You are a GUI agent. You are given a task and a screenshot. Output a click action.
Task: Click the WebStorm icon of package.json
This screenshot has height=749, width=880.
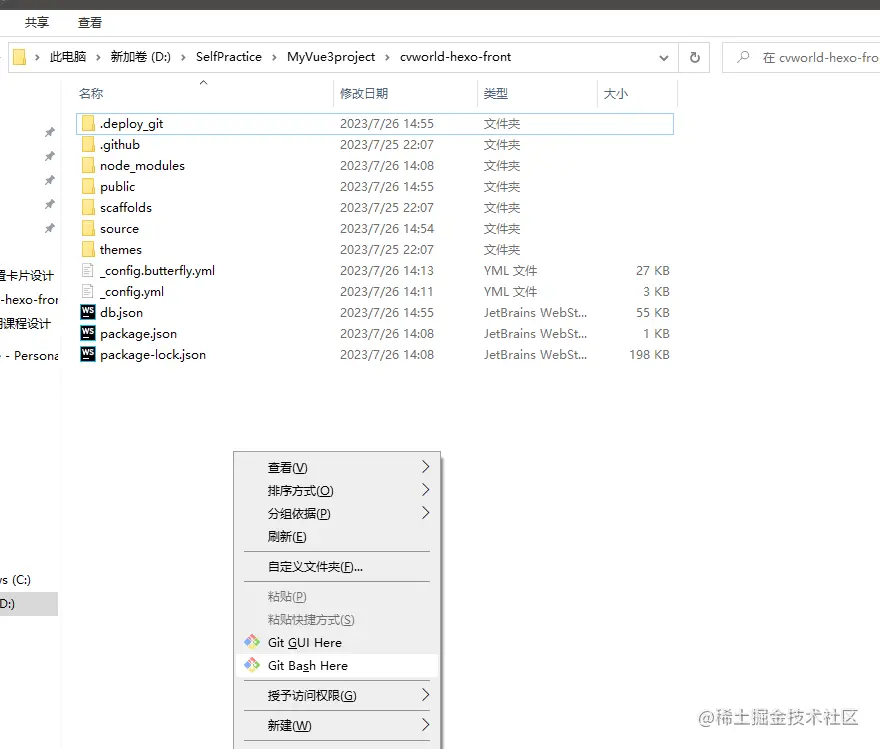pos(88,333)
